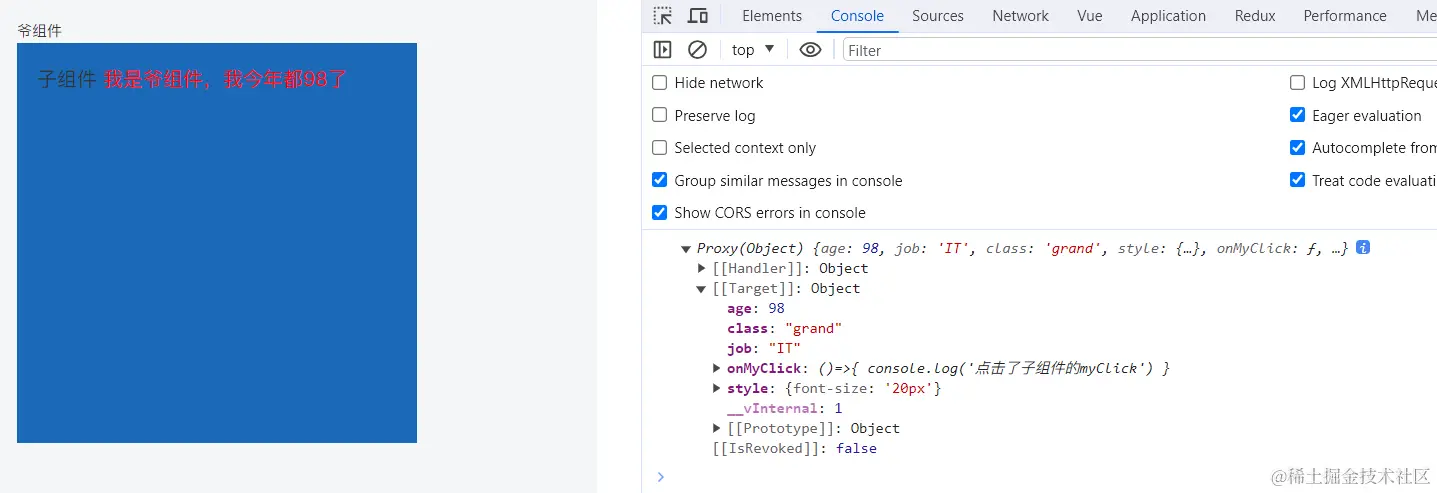Select the age: 98 property row
1437x493 pixels.
[756, 308]
